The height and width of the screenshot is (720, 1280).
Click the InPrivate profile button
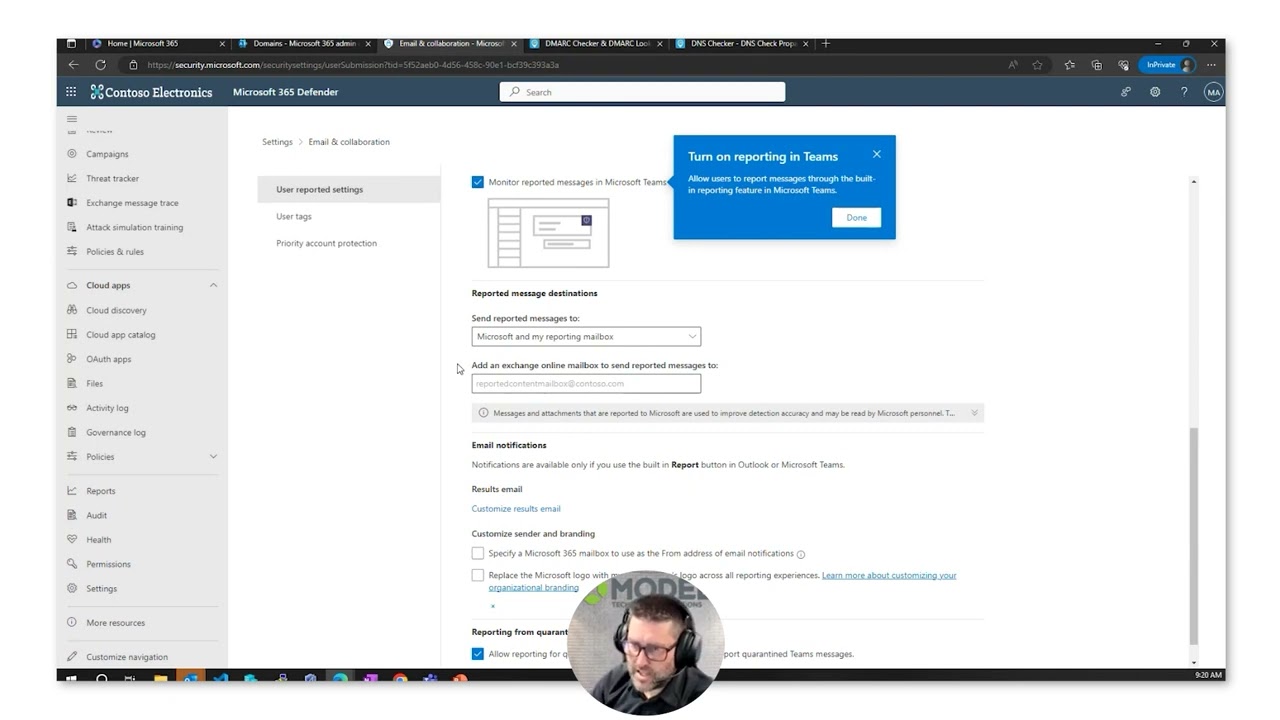coord(1168,65)
